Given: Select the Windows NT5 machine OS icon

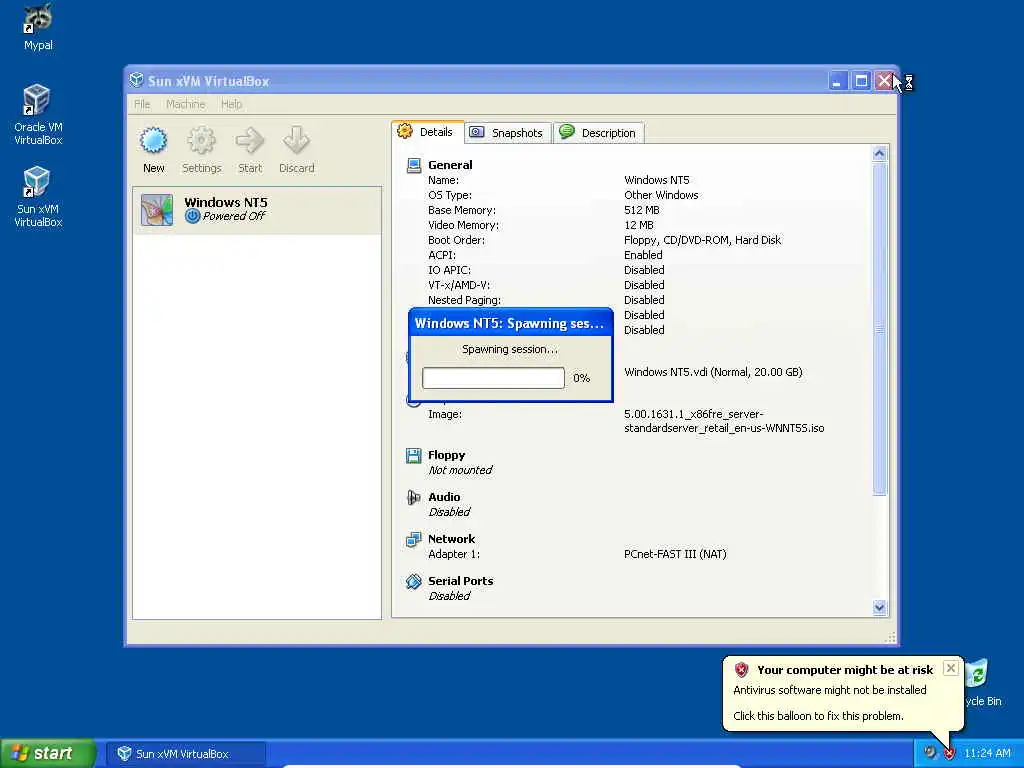Looking at the screenshot, I should tap(157, 210).
